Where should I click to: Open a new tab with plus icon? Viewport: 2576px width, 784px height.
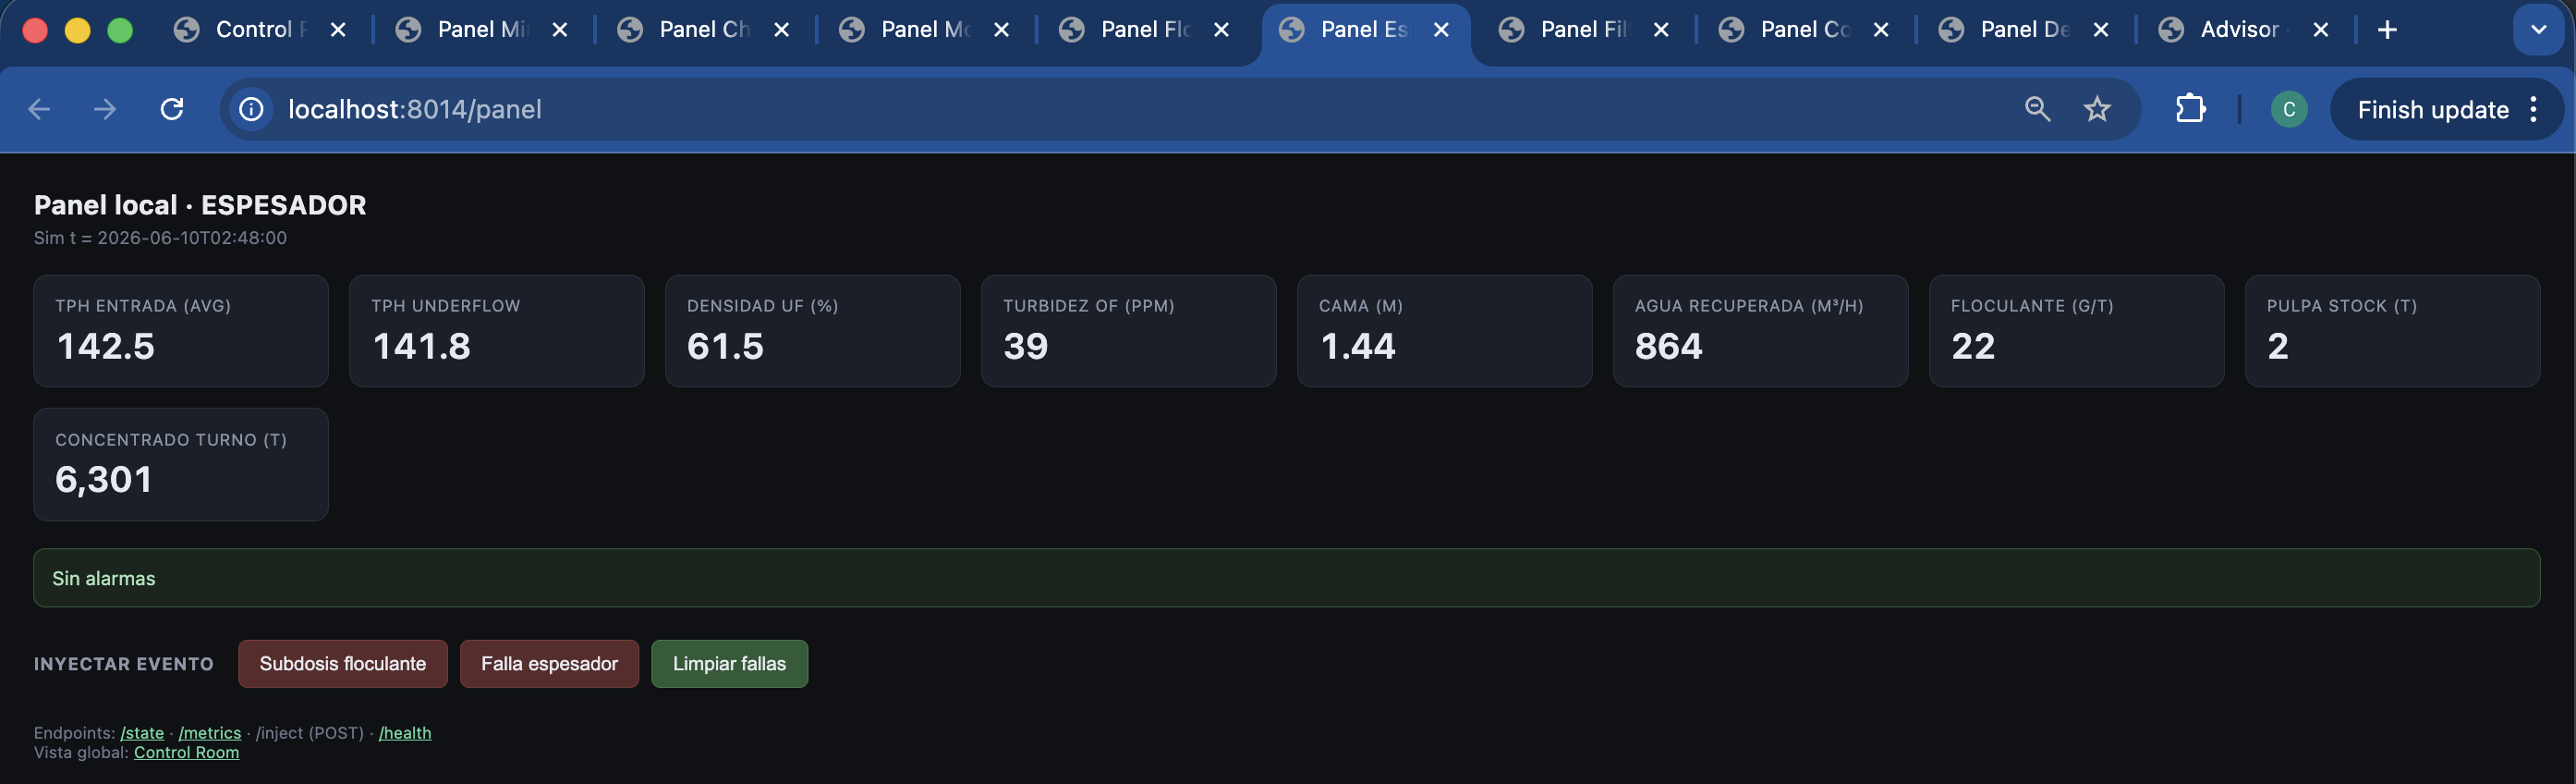pyautogui.click(x=2387, y=30)
